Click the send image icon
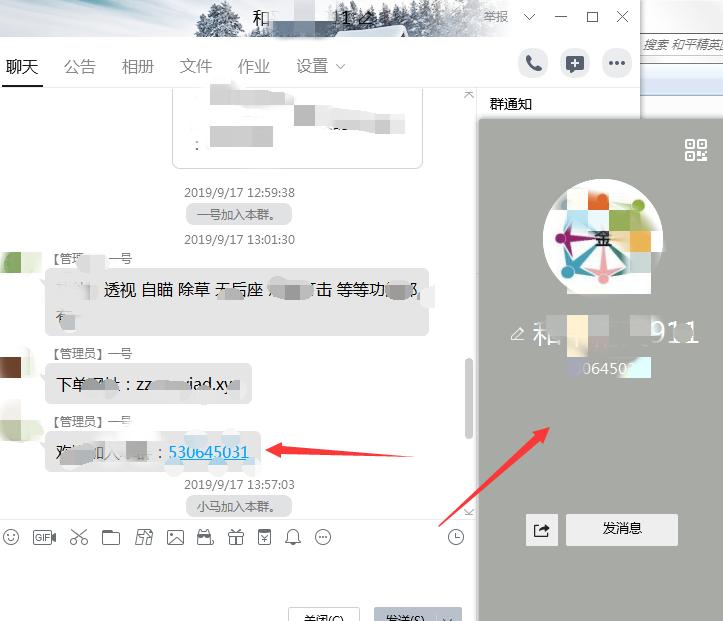The width and height of the screenshot is (723, 621). click(x=175, y=538)
